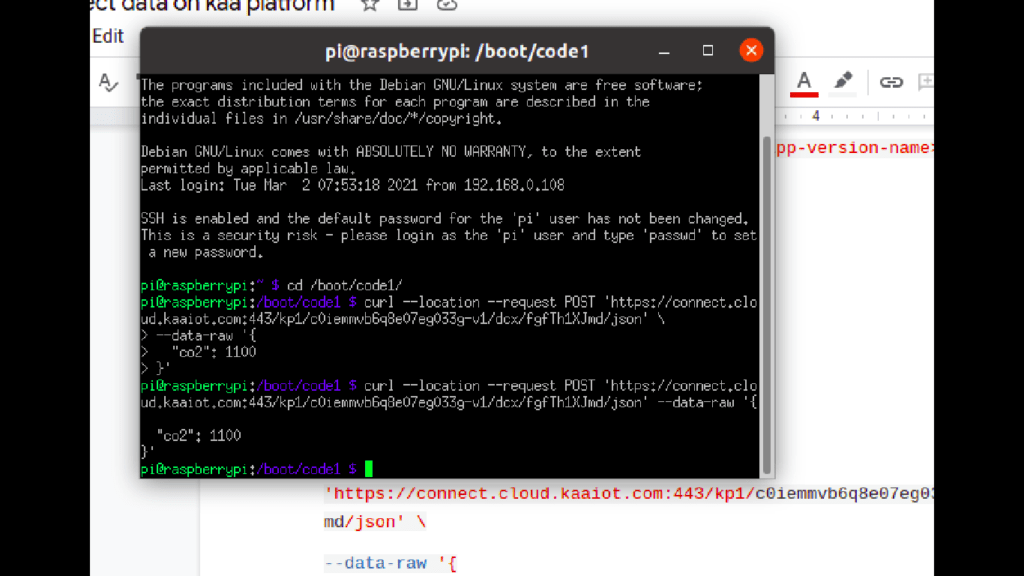Maximize the raspberrypi terminal window
Viewport: 1024px width, 576px height.
pyautogui.click(x=708, y=50)
